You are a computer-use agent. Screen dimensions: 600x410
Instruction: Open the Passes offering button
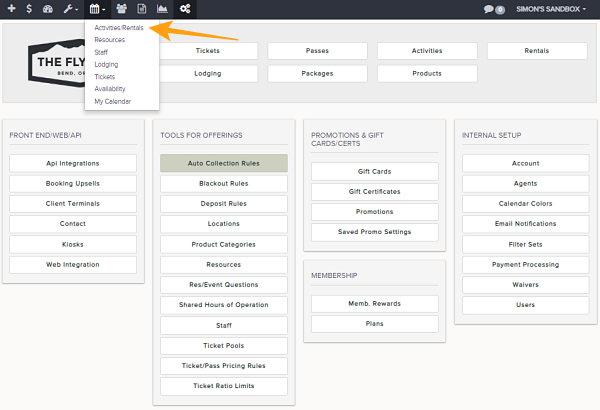pos(317,51)
